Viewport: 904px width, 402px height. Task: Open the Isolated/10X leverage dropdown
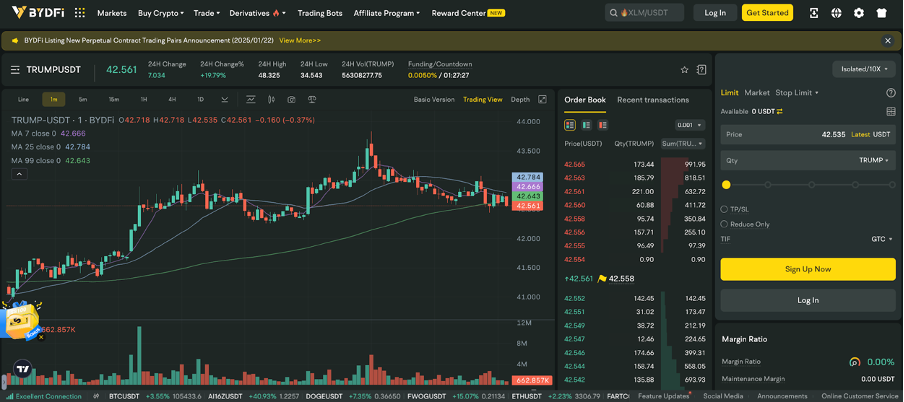863,69
